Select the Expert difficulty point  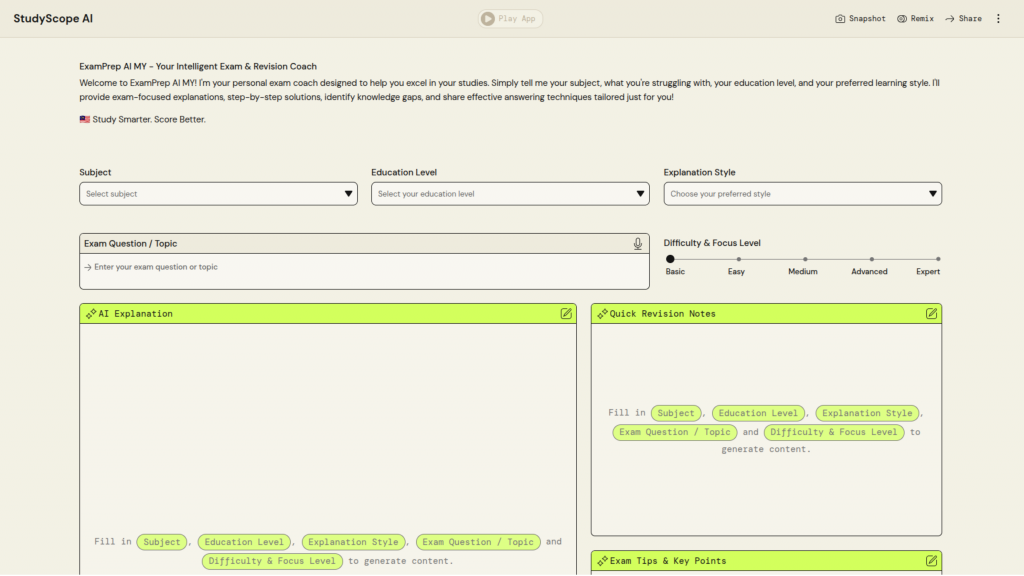pos(937,259)
